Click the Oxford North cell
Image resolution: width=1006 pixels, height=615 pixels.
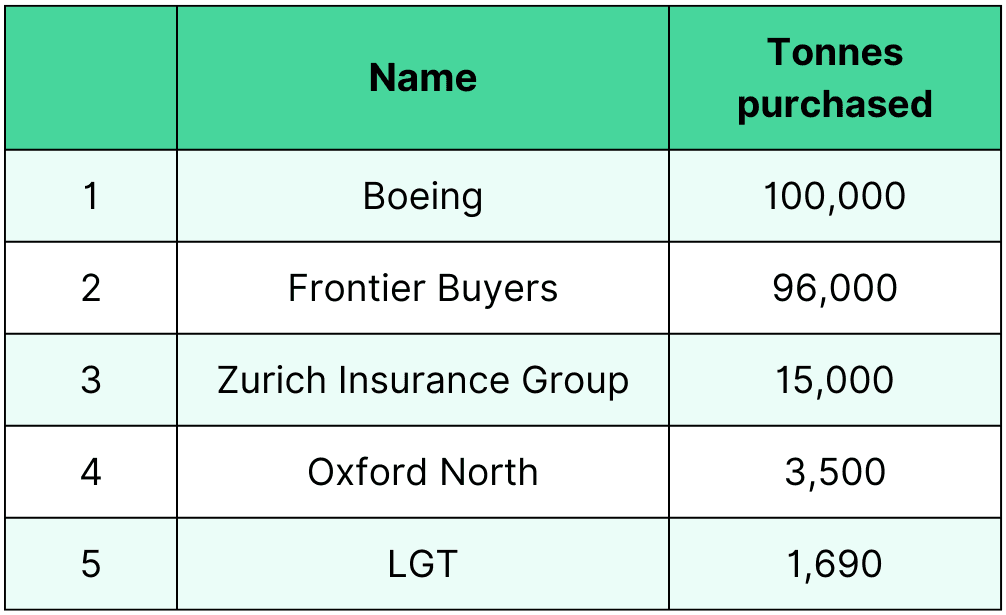(x=423, y=472)
